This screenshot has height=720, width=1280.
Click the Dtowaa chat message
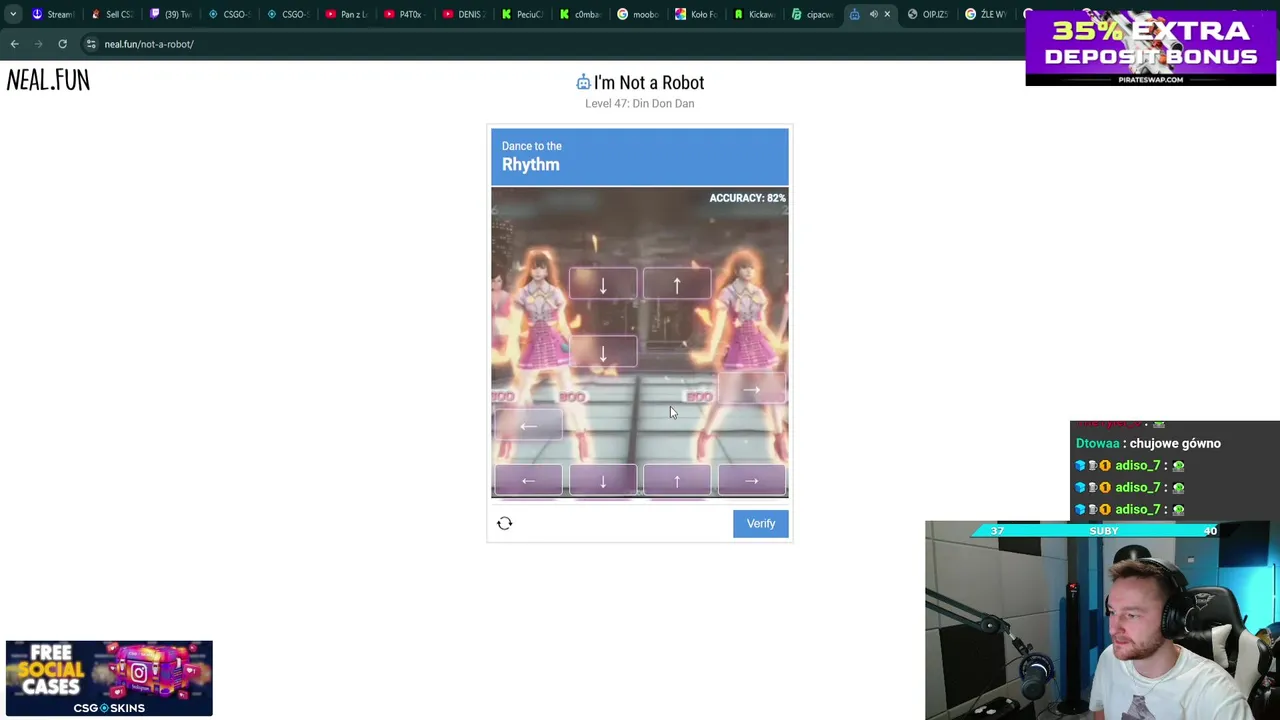click(1148, 443)
